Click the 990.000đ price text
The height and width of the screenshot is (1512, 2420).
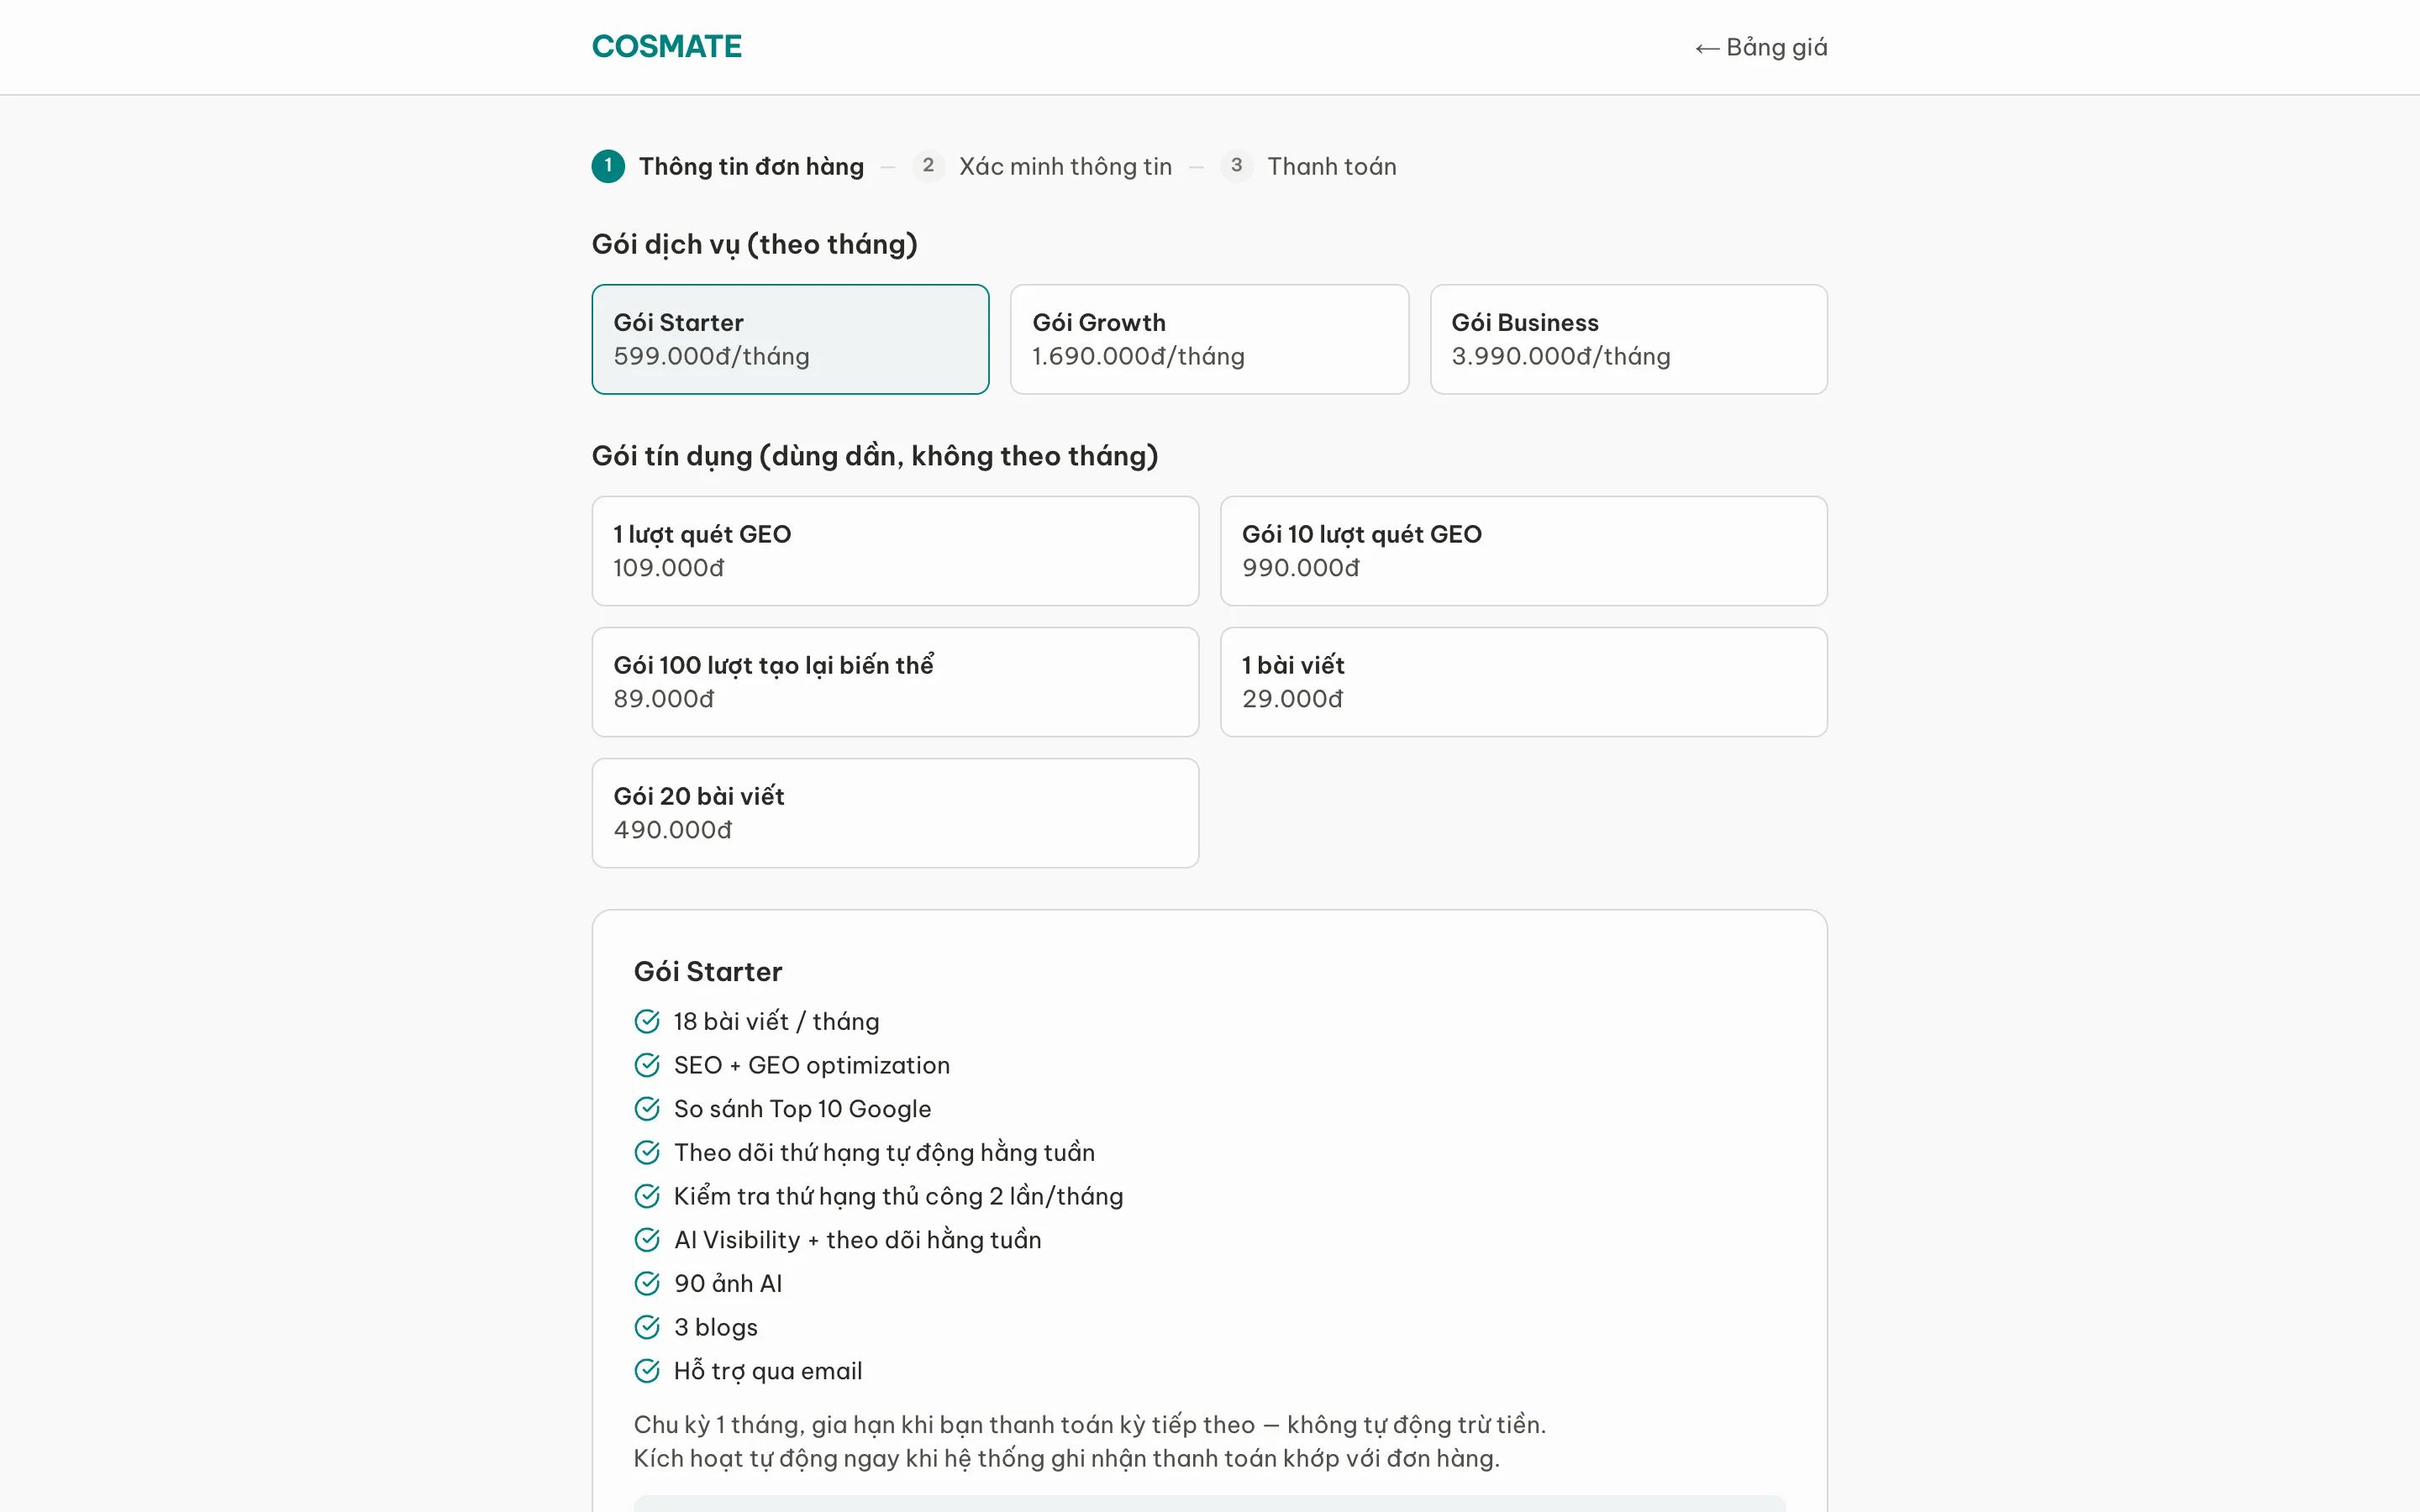click(x=1301, y=568)
